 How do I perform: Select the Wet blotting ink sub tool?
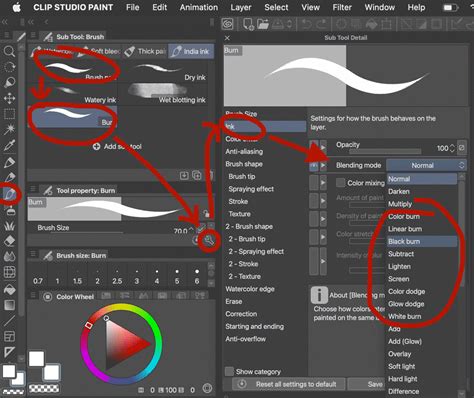tap(163, 94)
